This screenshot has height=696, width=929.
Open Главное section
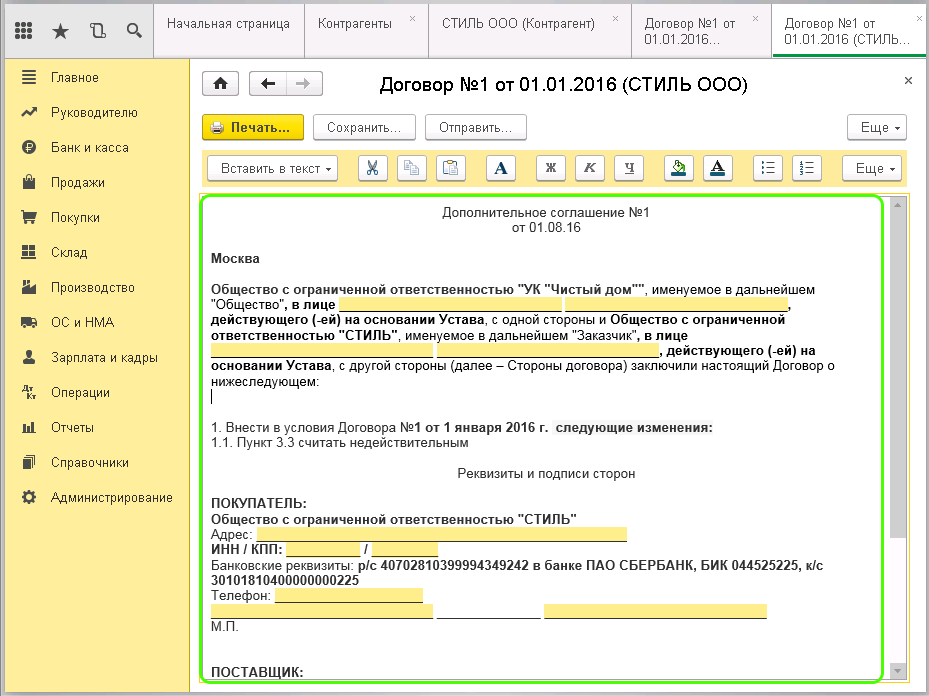click(x=75, y=78)
